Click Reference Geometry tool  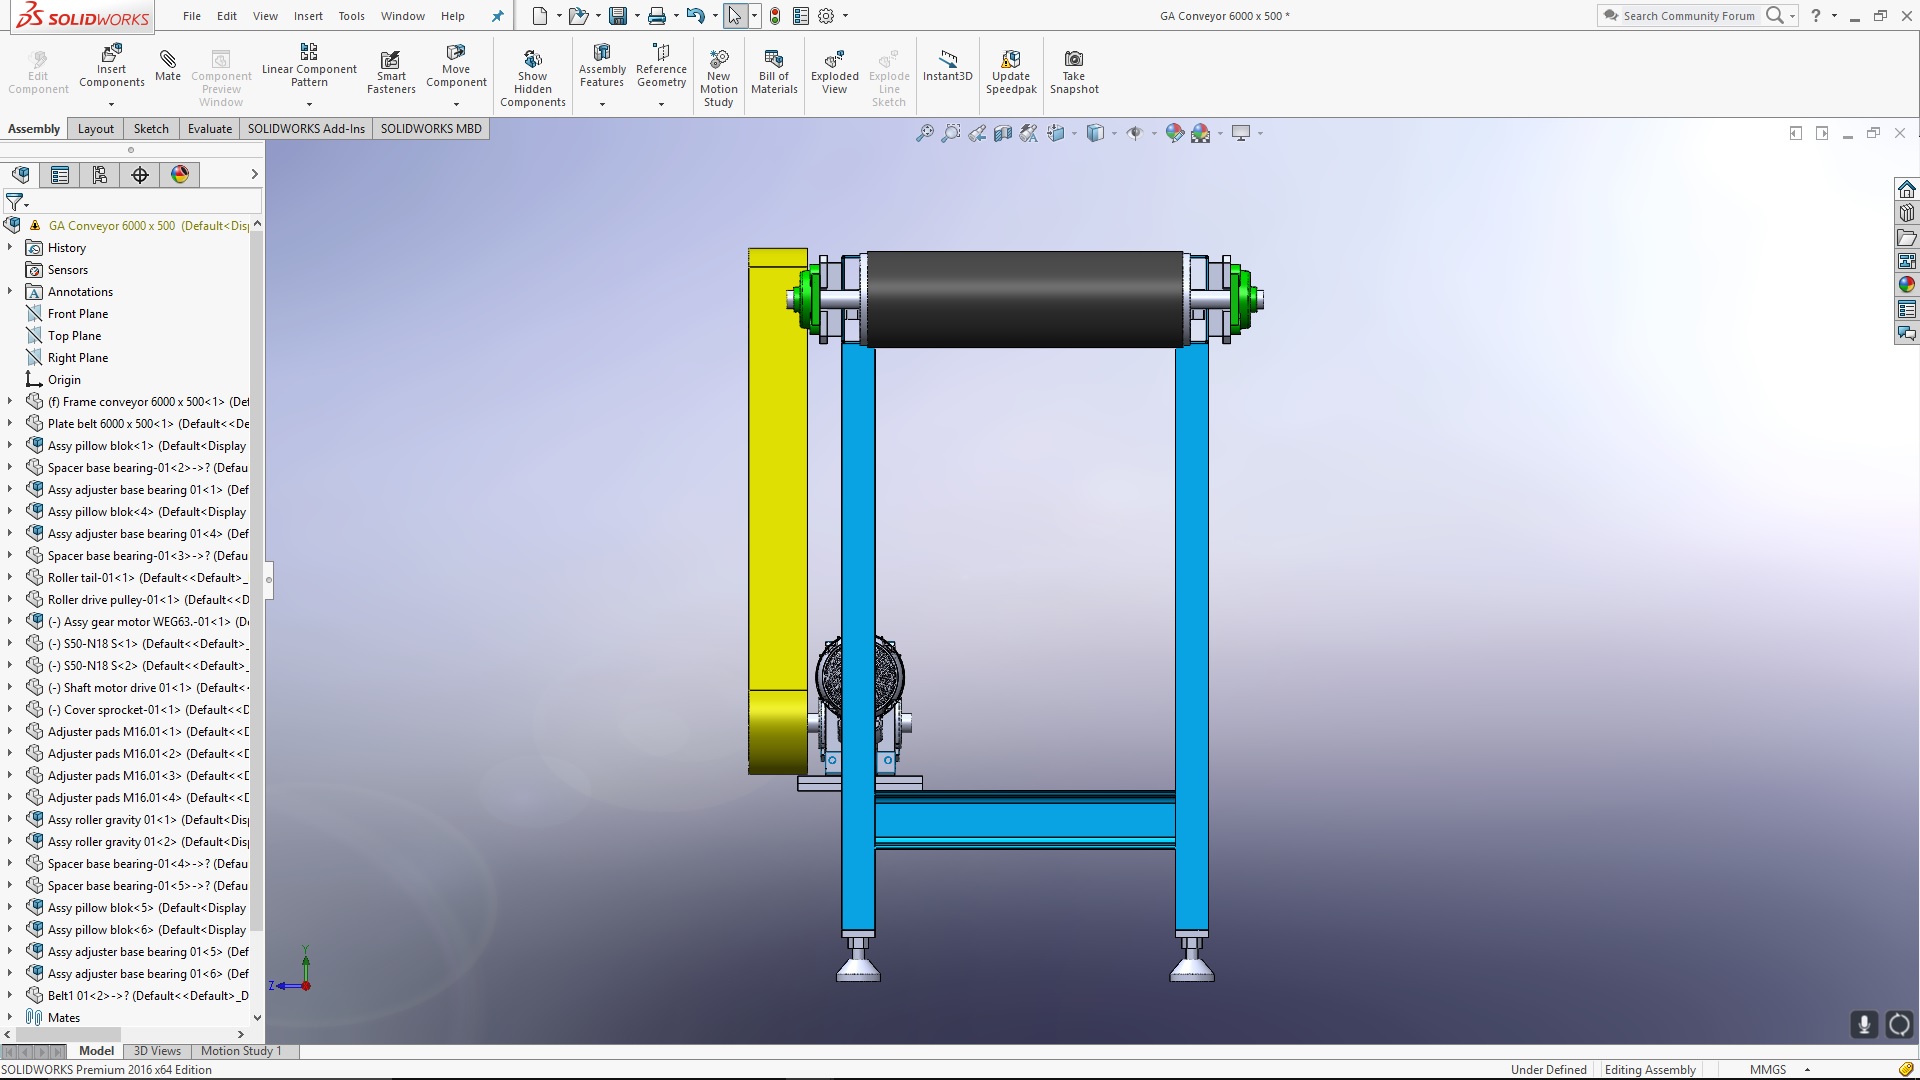pyautogui.click(x=661, y=66)
